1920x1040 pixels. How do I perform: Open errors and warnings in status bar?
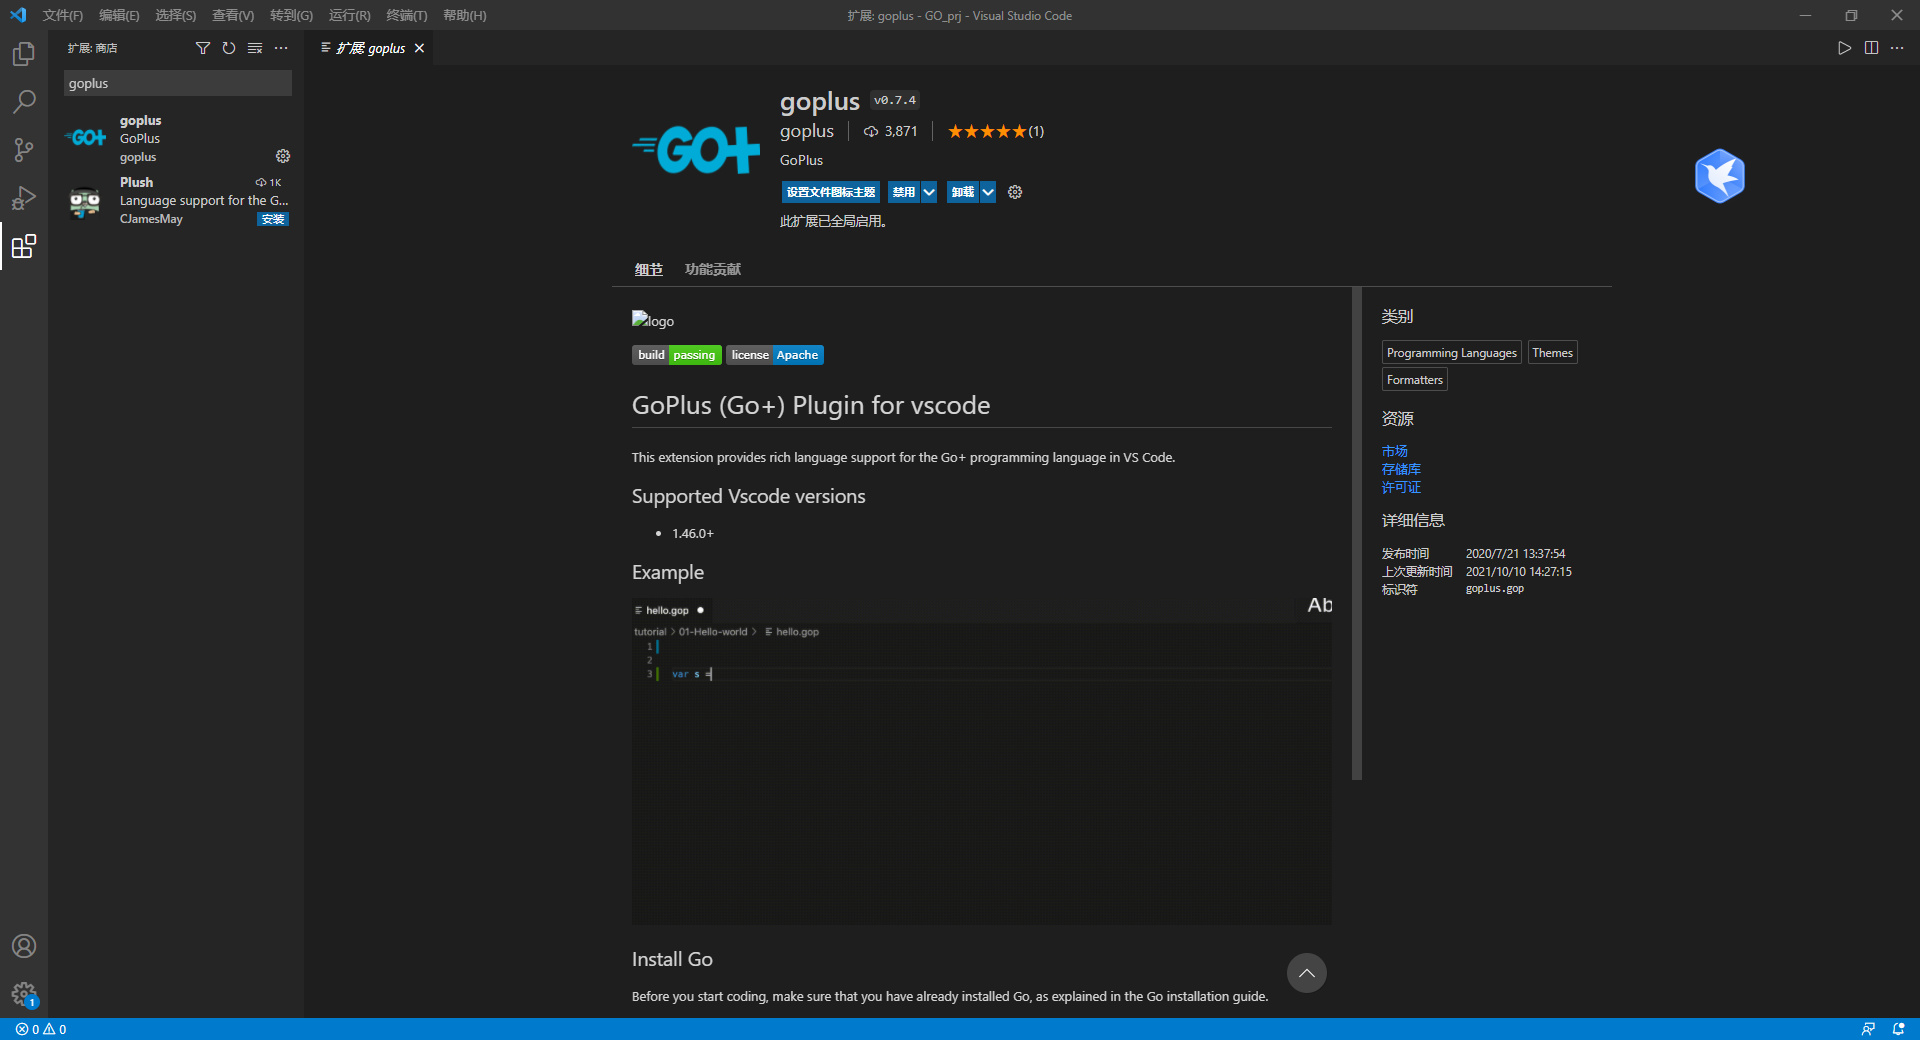click(41, 1029)
